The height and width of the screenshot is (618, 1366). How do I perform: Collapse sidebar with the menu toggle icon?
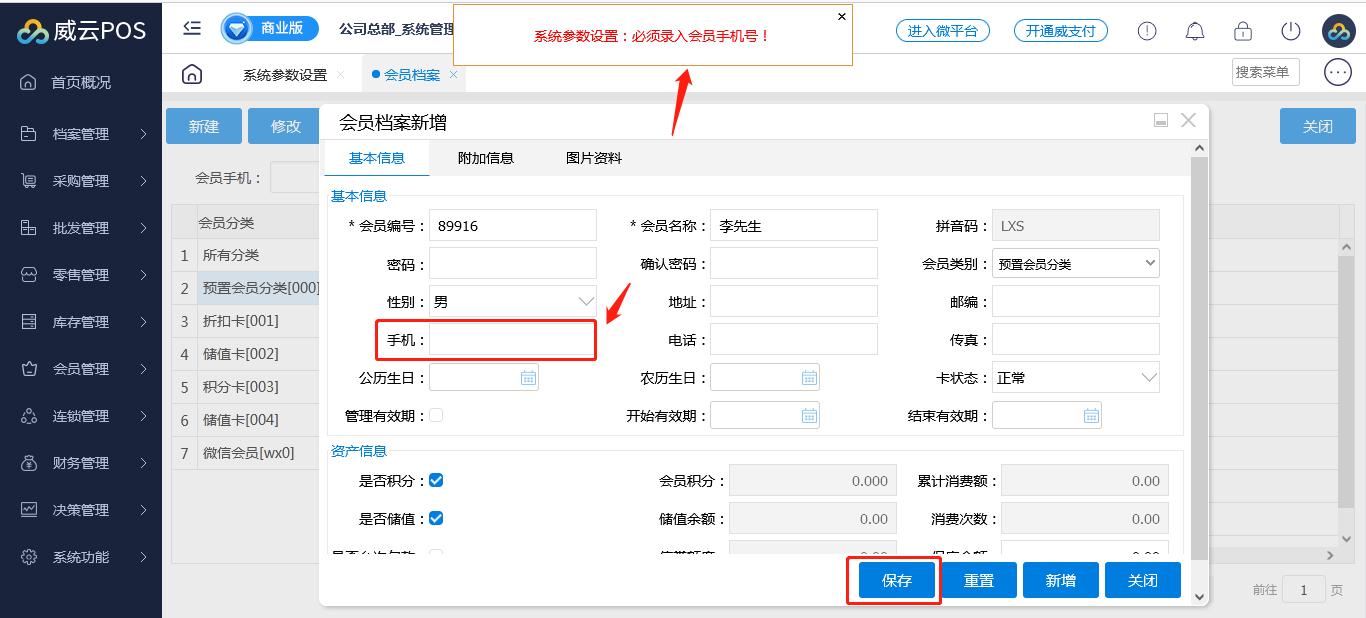(x=192, y=29)
